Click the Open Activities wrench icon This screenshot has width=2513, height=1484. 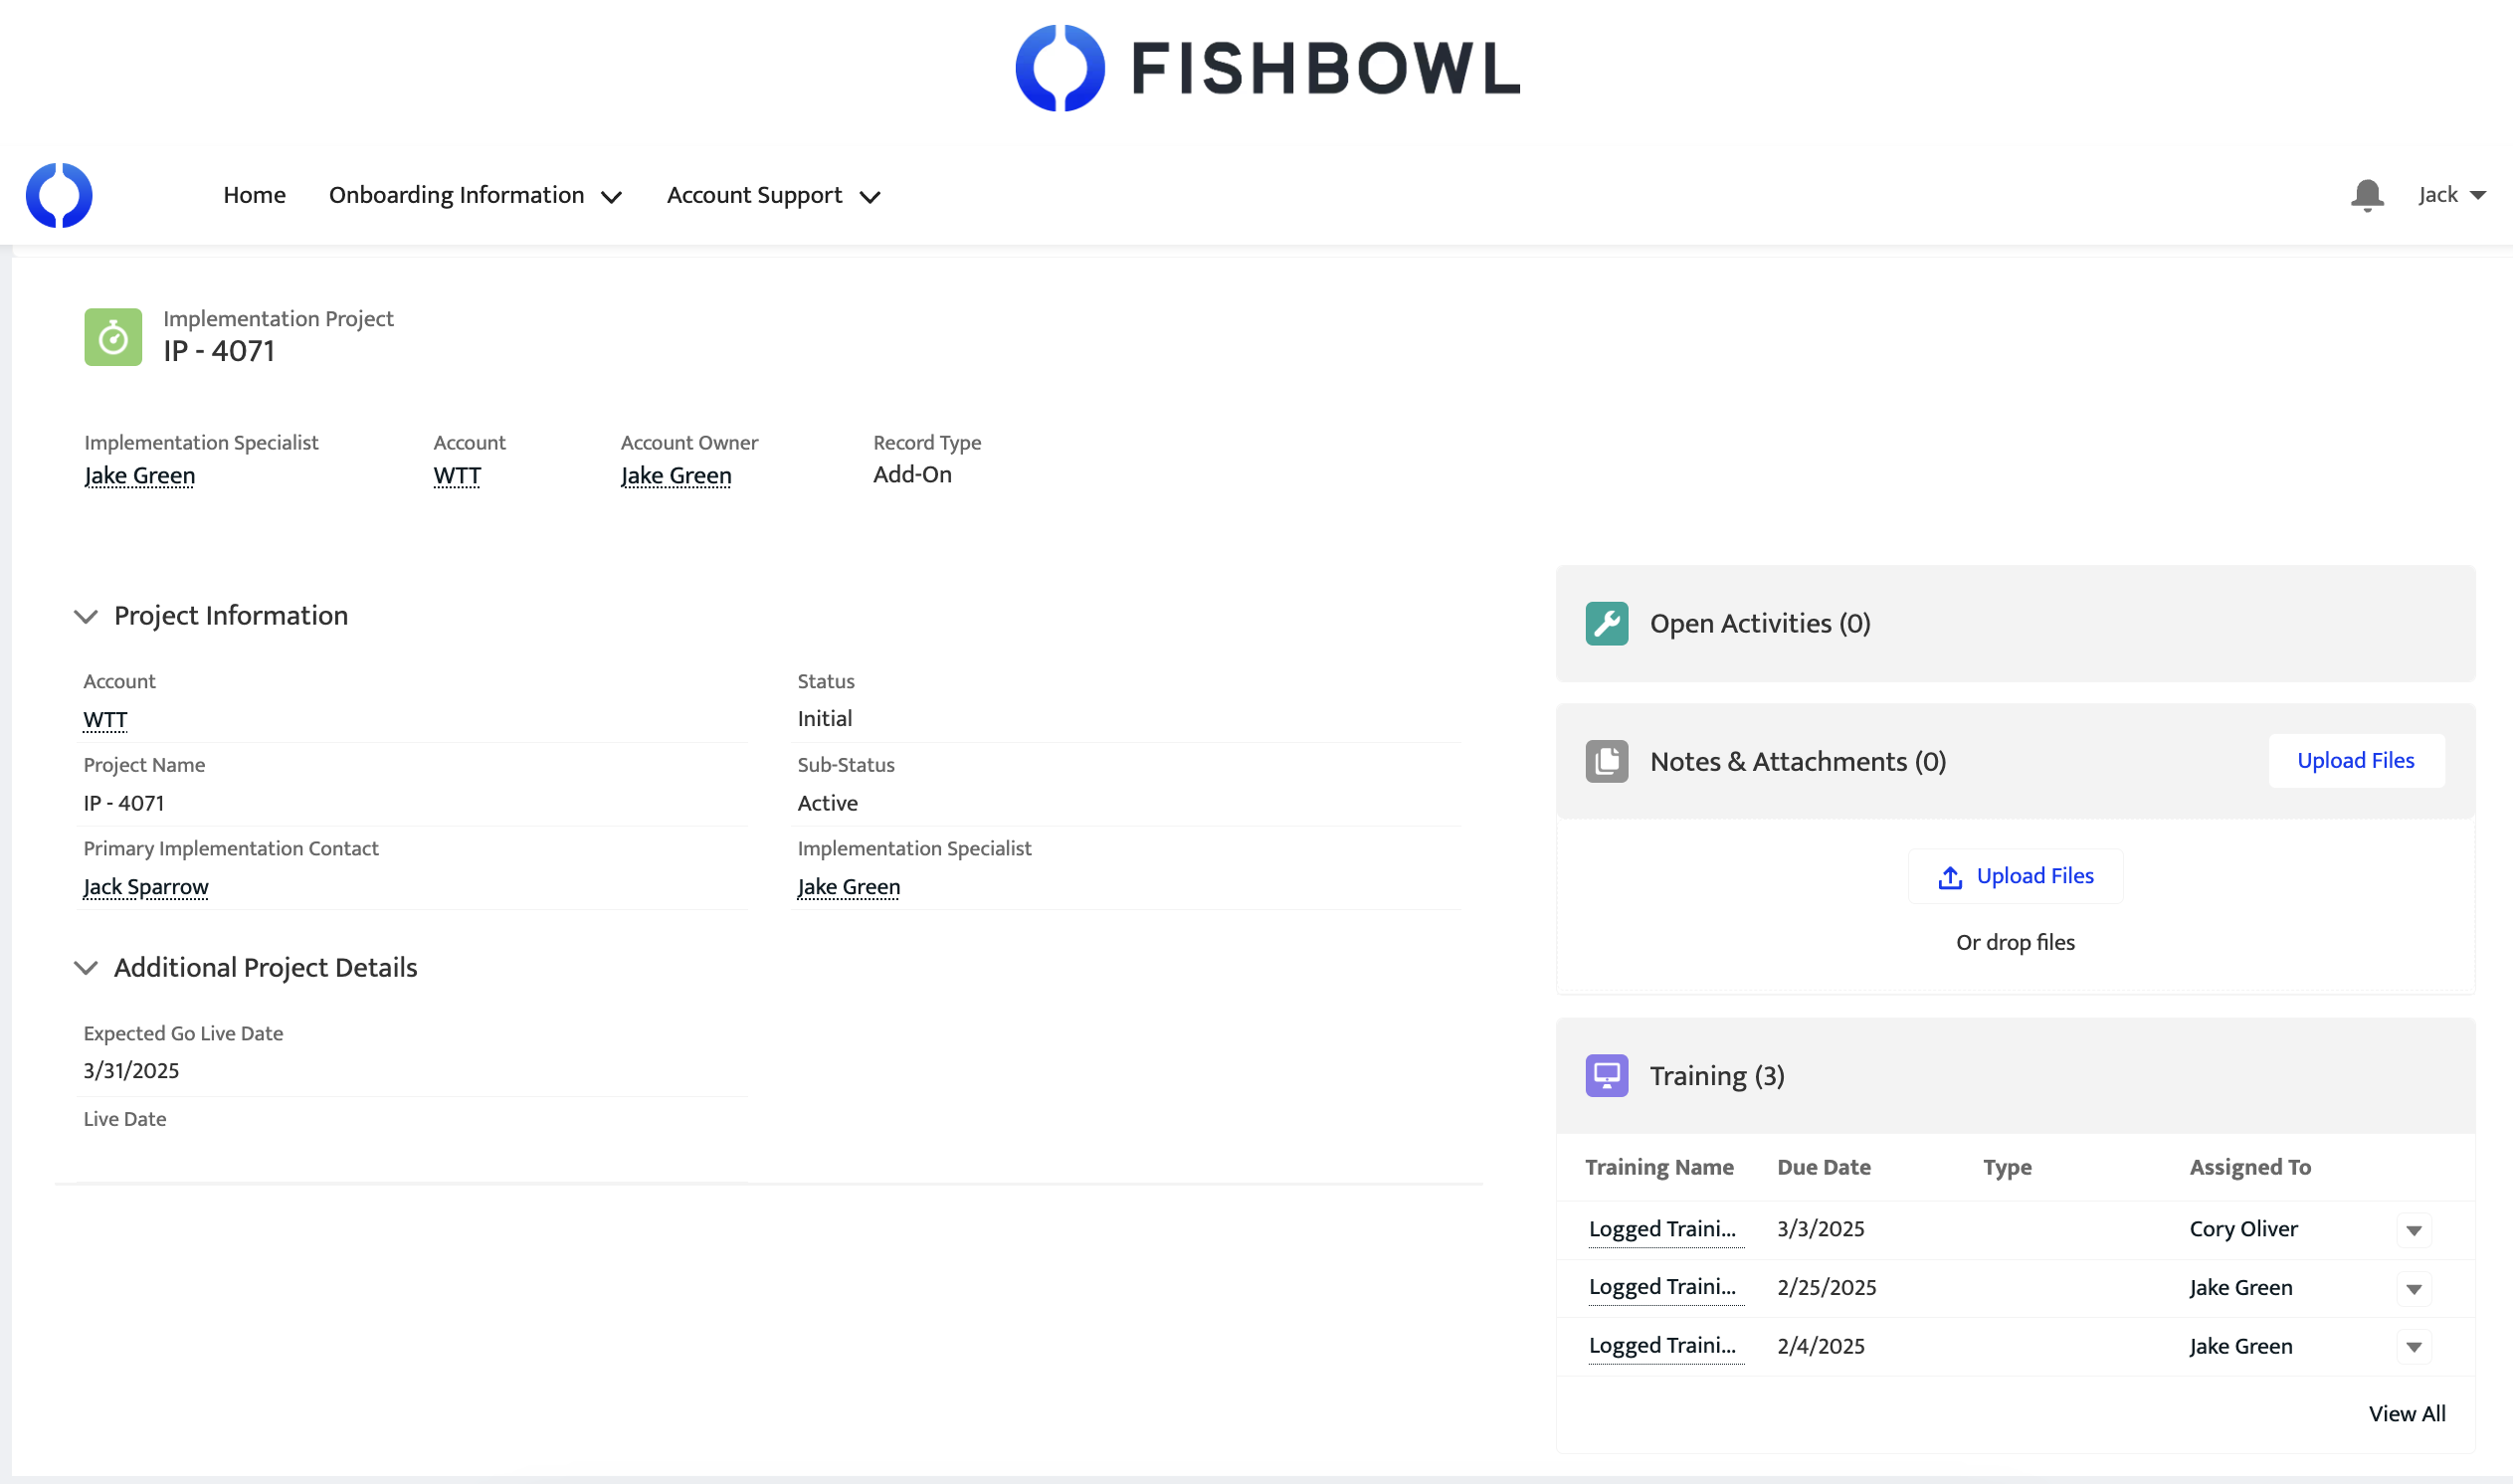[x=1606, y=622]
